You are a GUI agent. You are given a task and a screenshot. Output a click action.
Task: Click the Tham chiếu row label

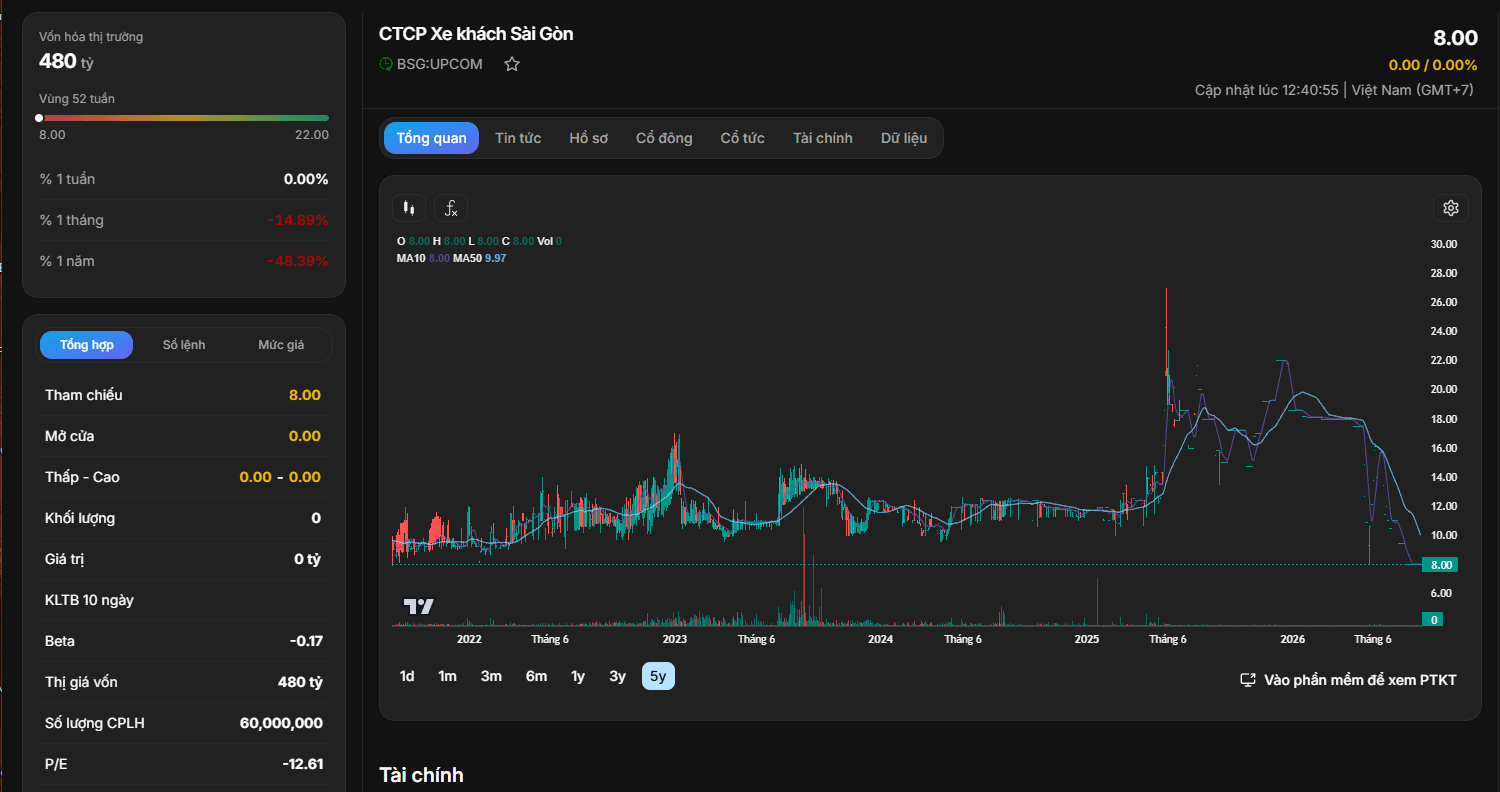[84, 395]
